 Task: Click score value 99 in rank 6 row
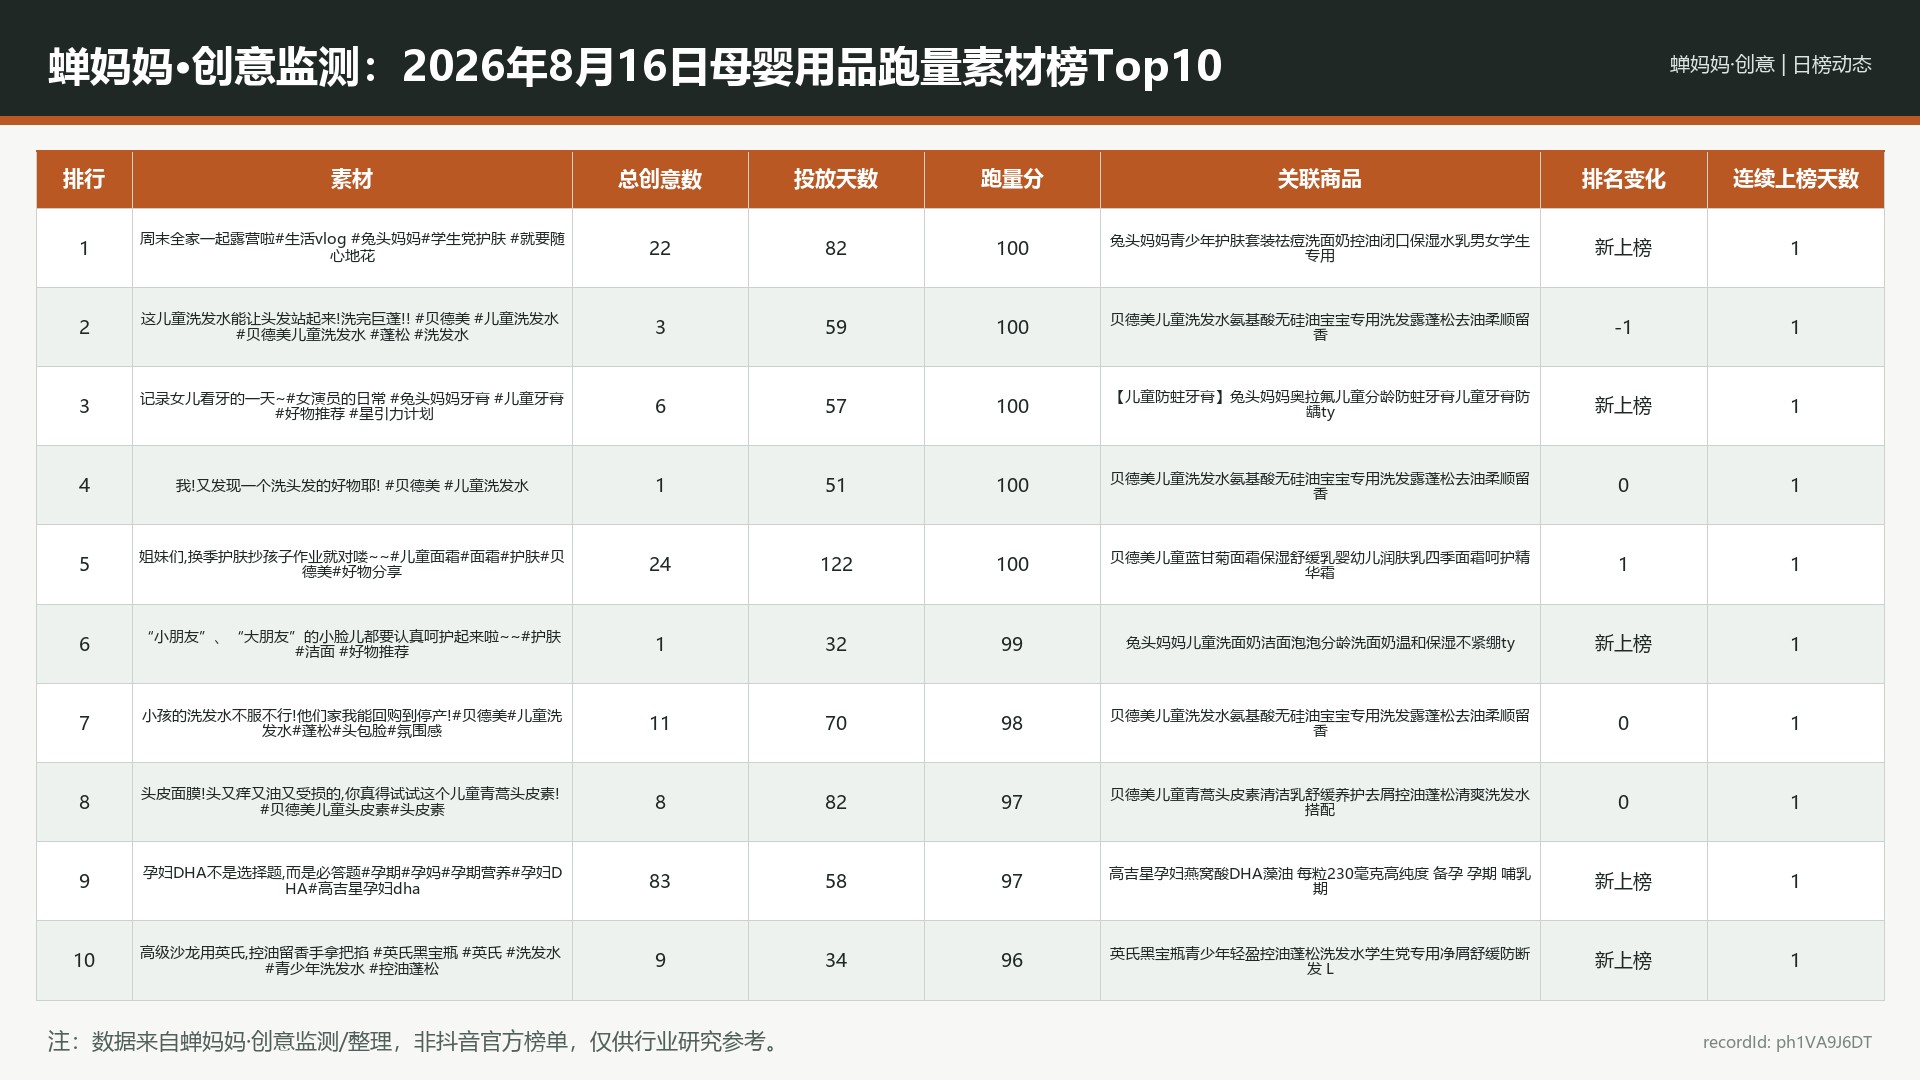click(x=1012, y=644)
